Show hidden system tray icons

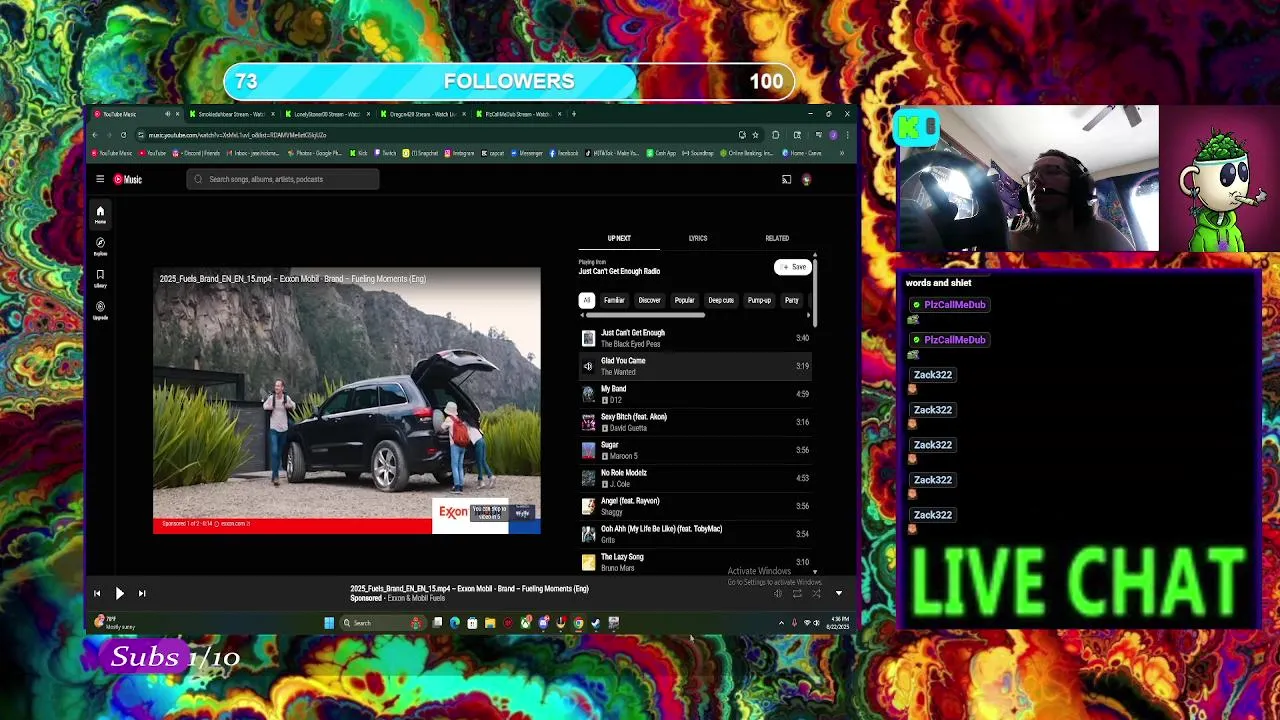click(781, 623)
